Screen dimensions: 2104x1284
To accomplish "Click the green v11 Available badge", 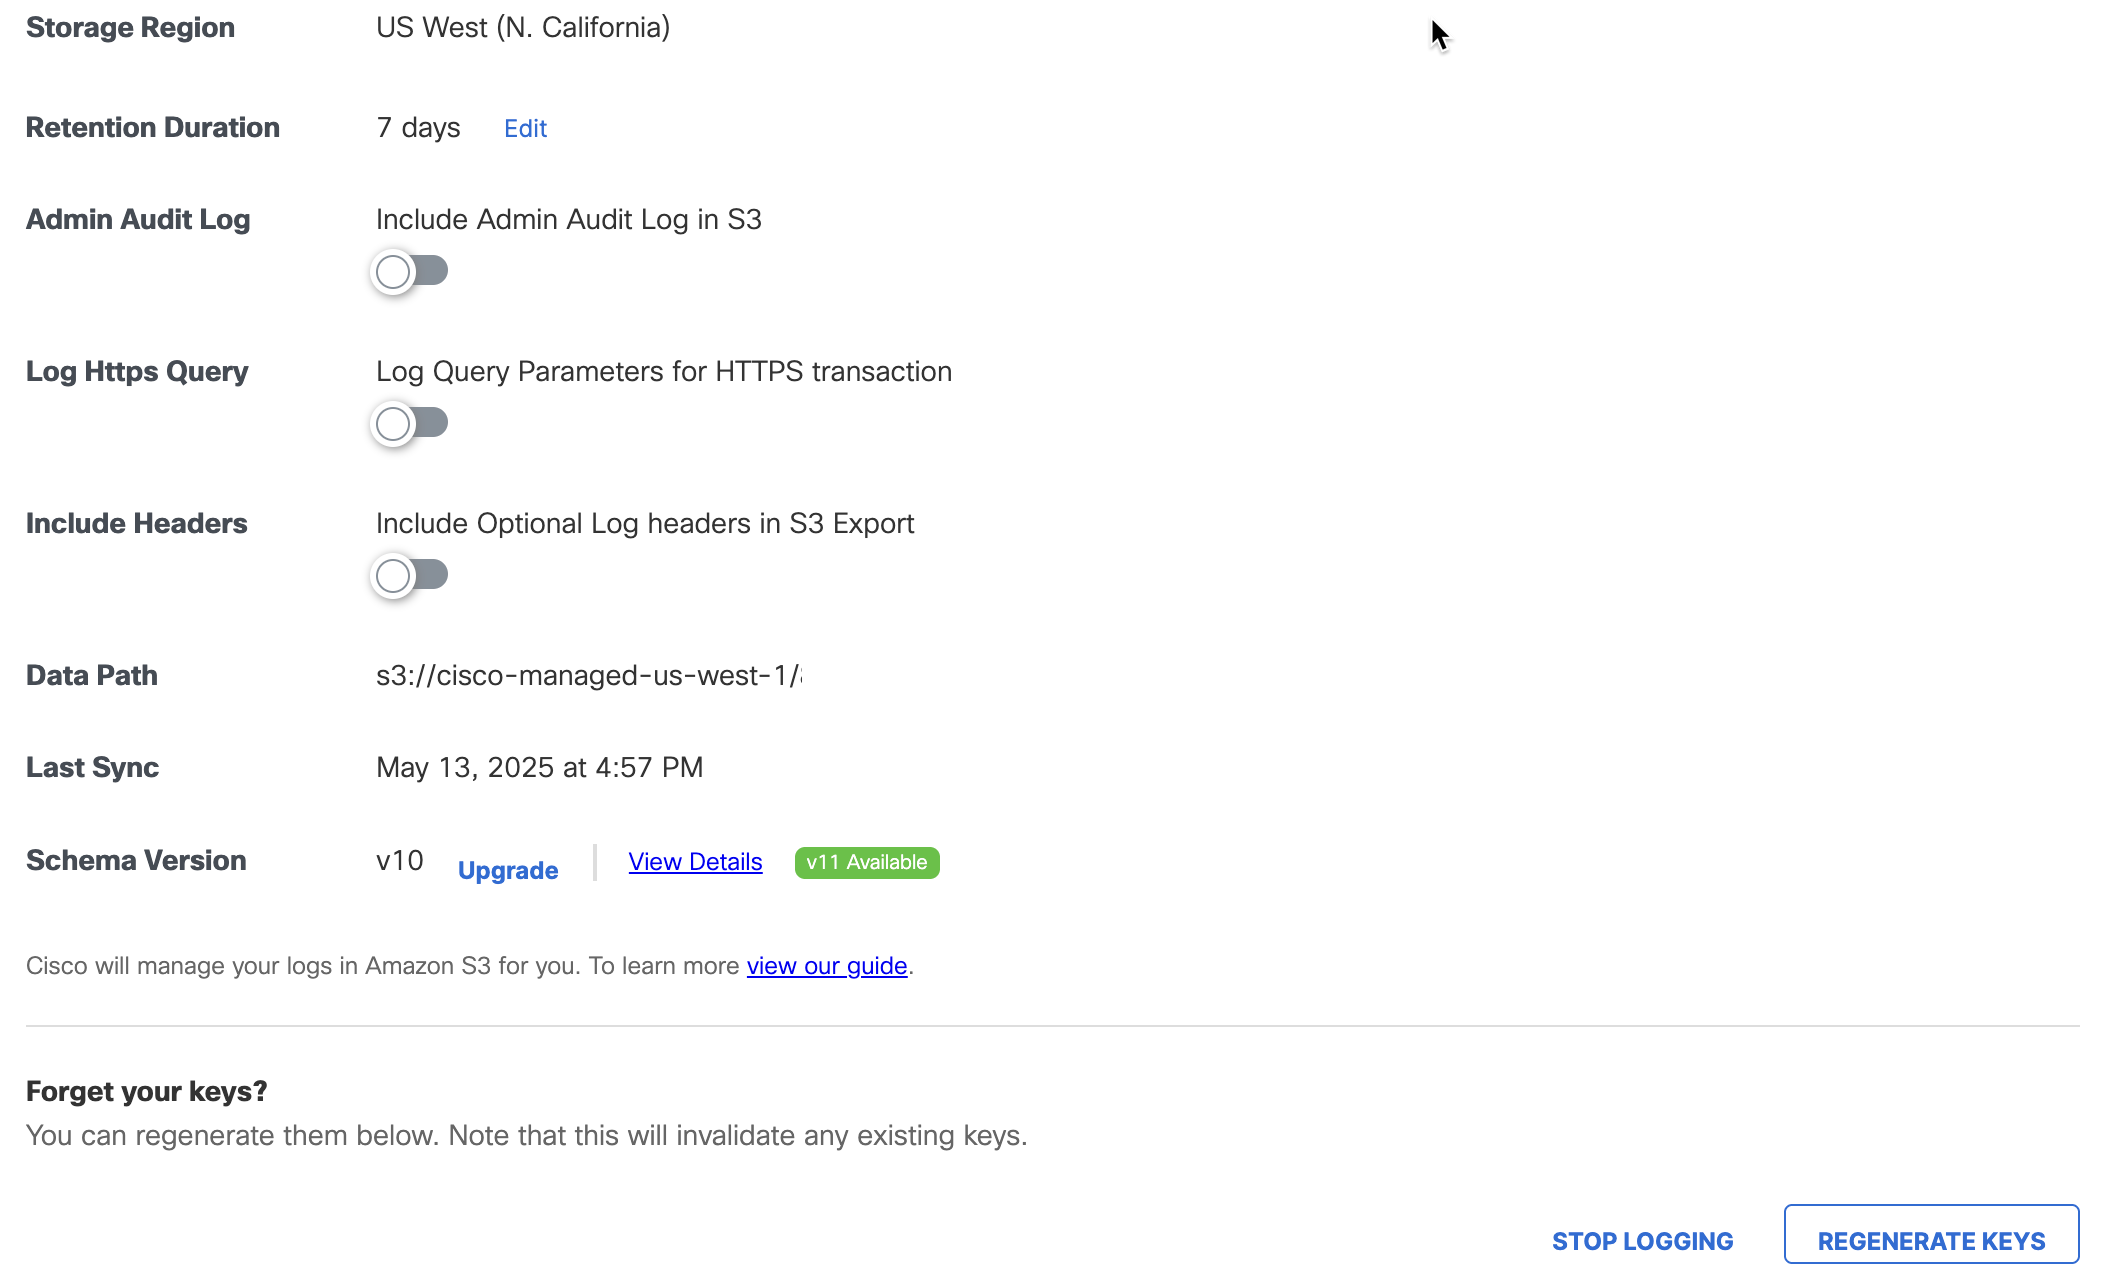I will pos(867,862).
